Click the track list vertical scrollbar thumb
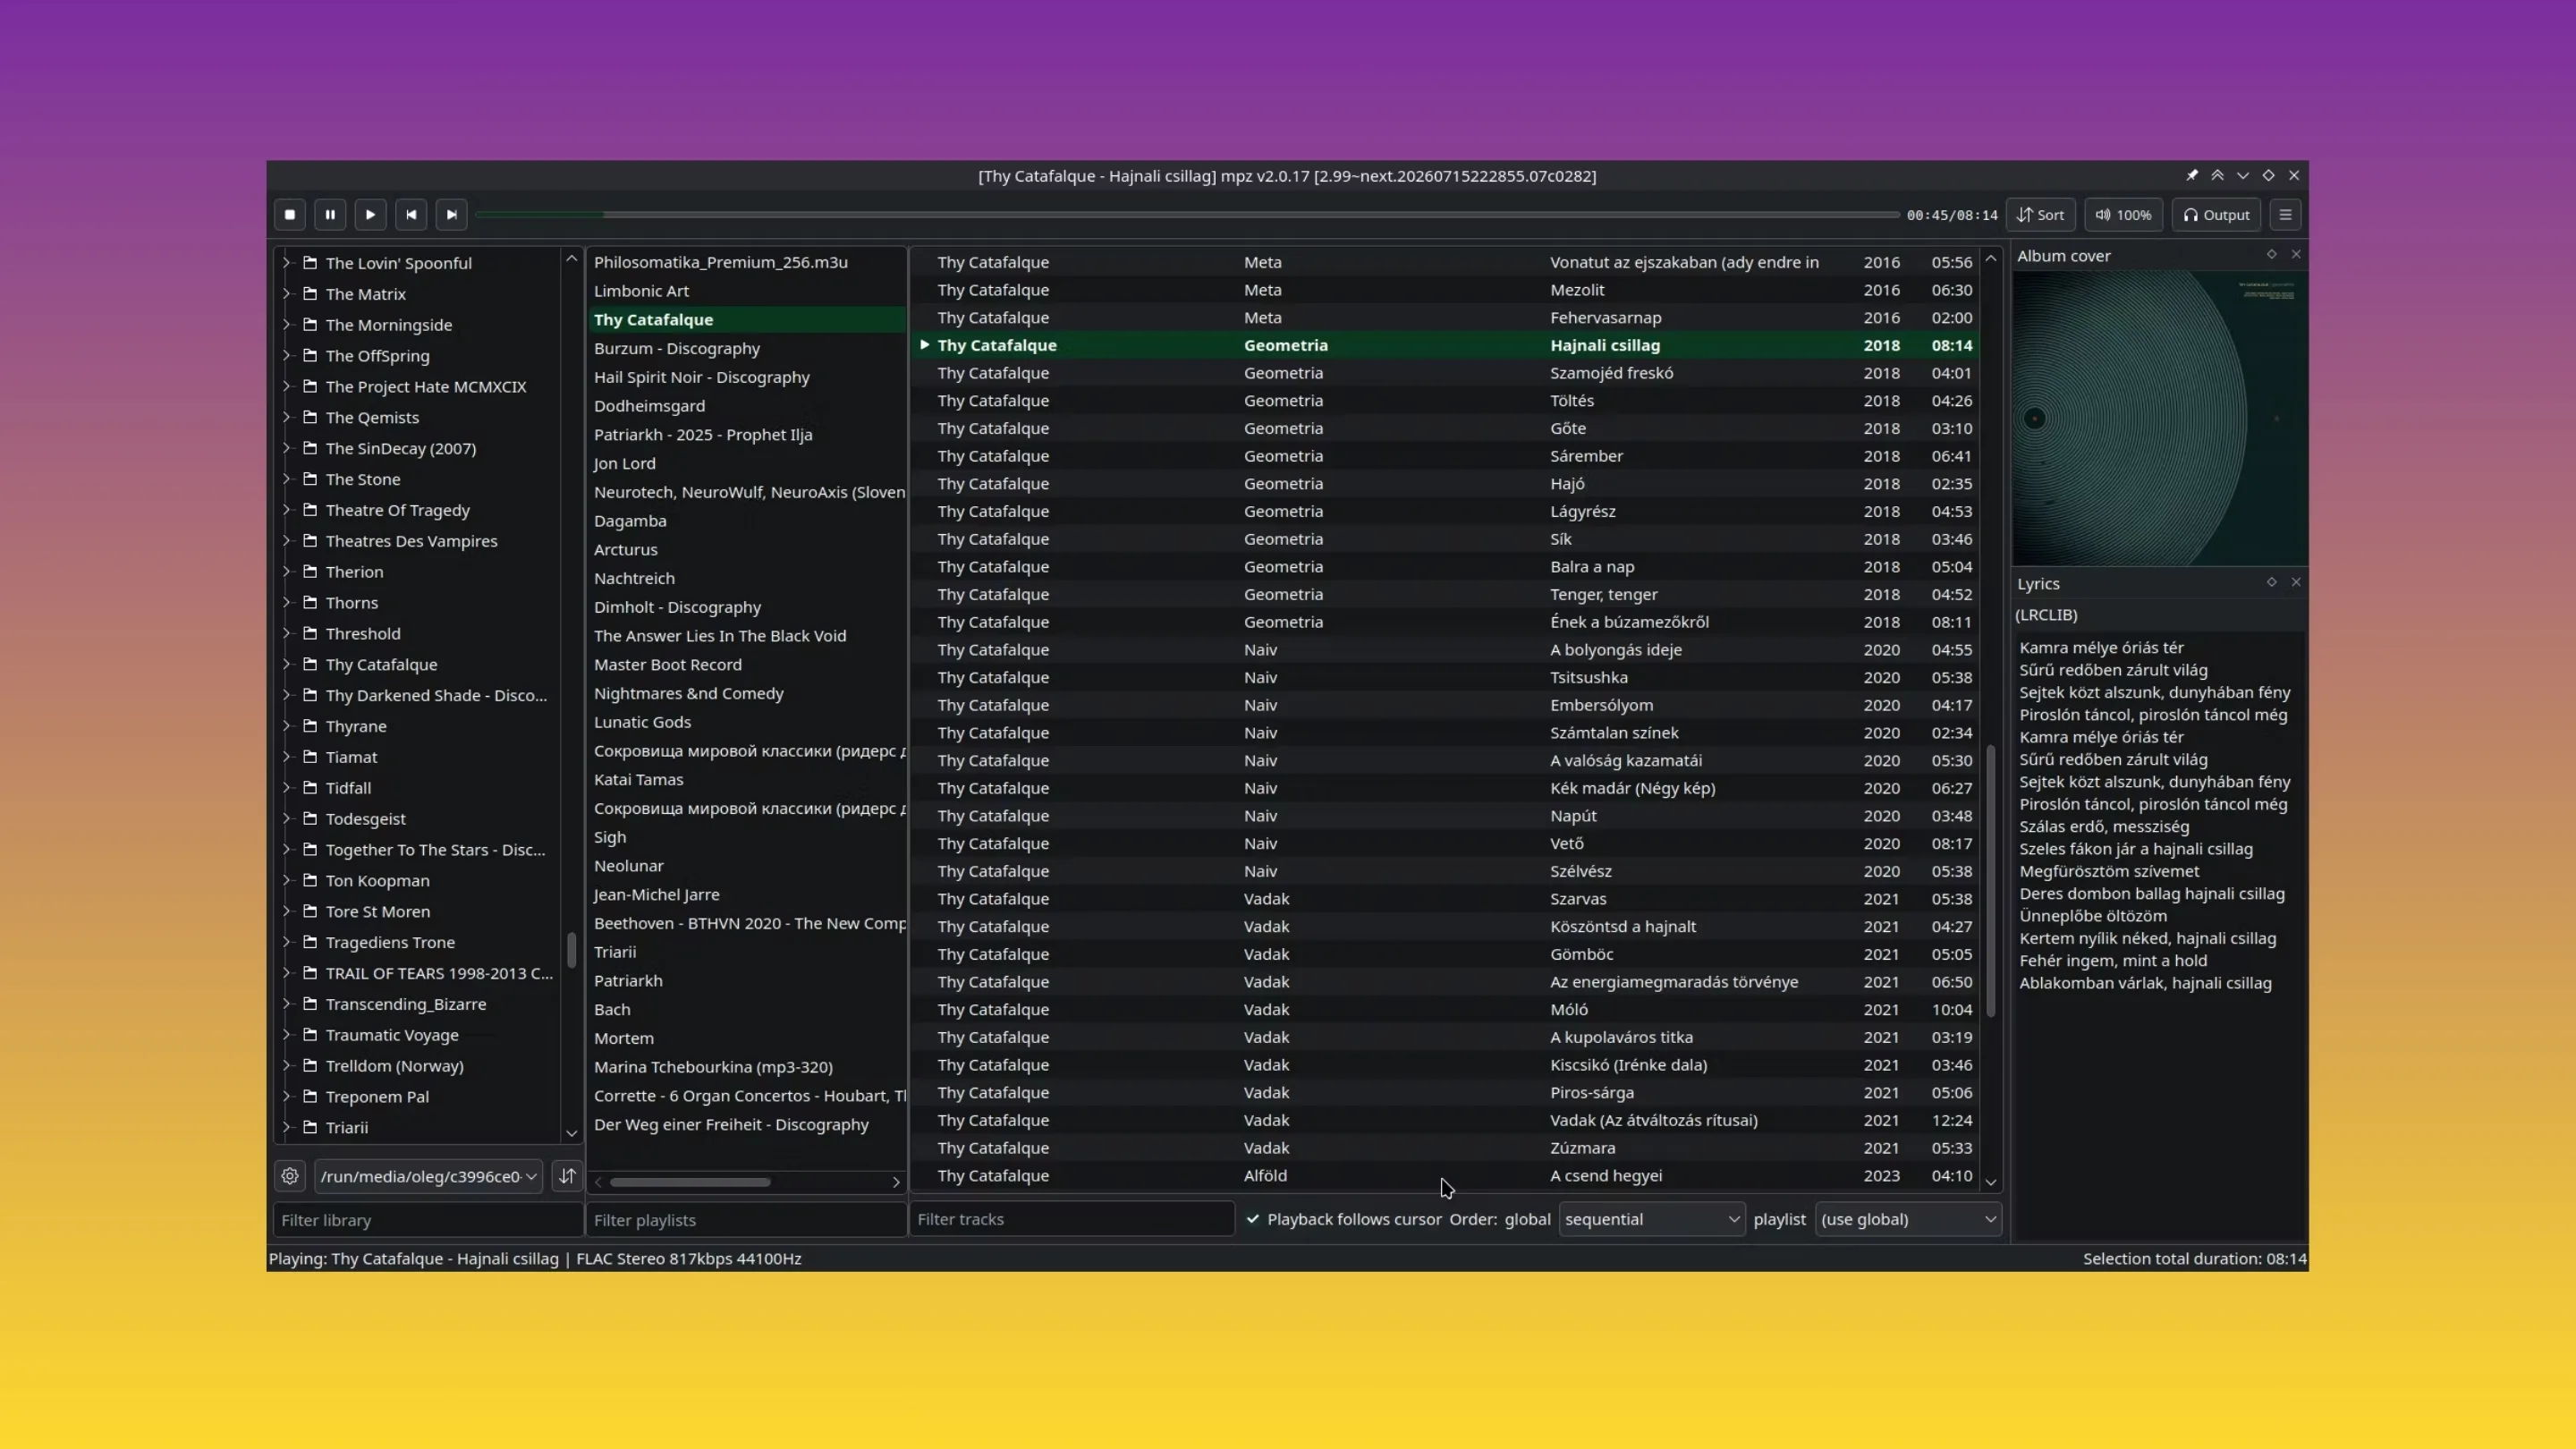Screen dimensions: 2576x1449 1990,881
